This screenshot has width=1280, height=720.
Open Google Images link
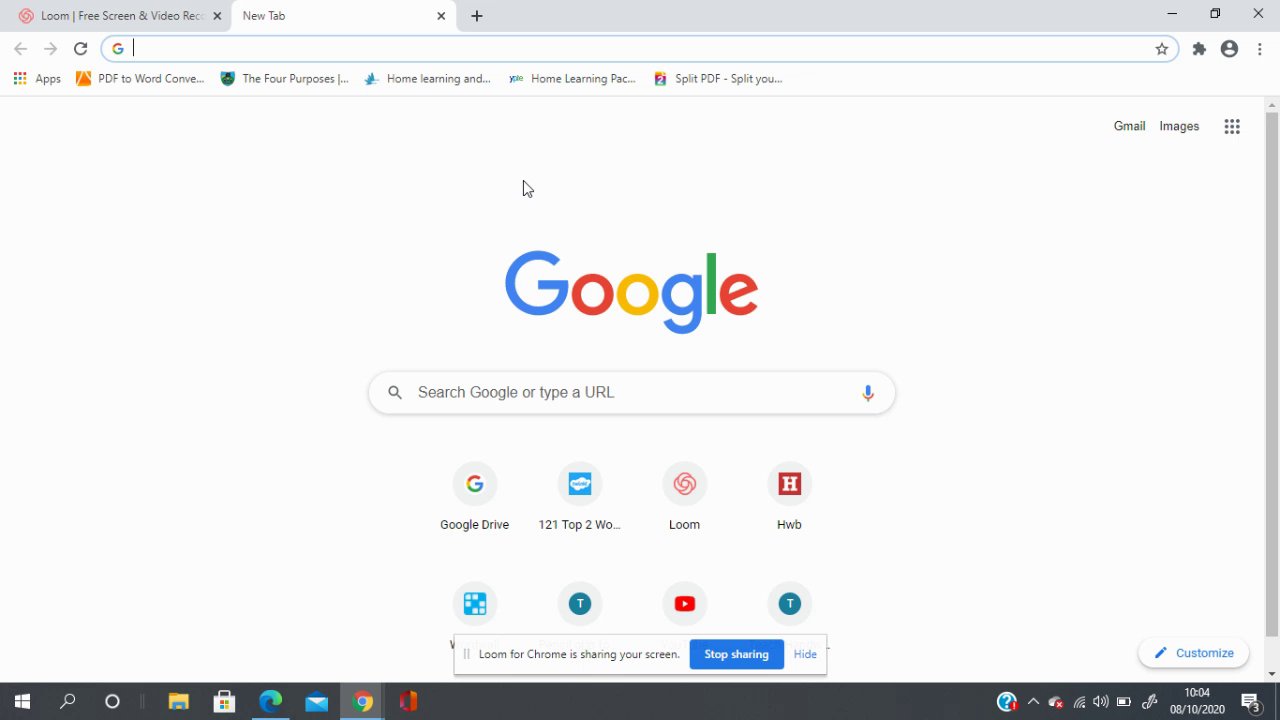coord(1179,126)
